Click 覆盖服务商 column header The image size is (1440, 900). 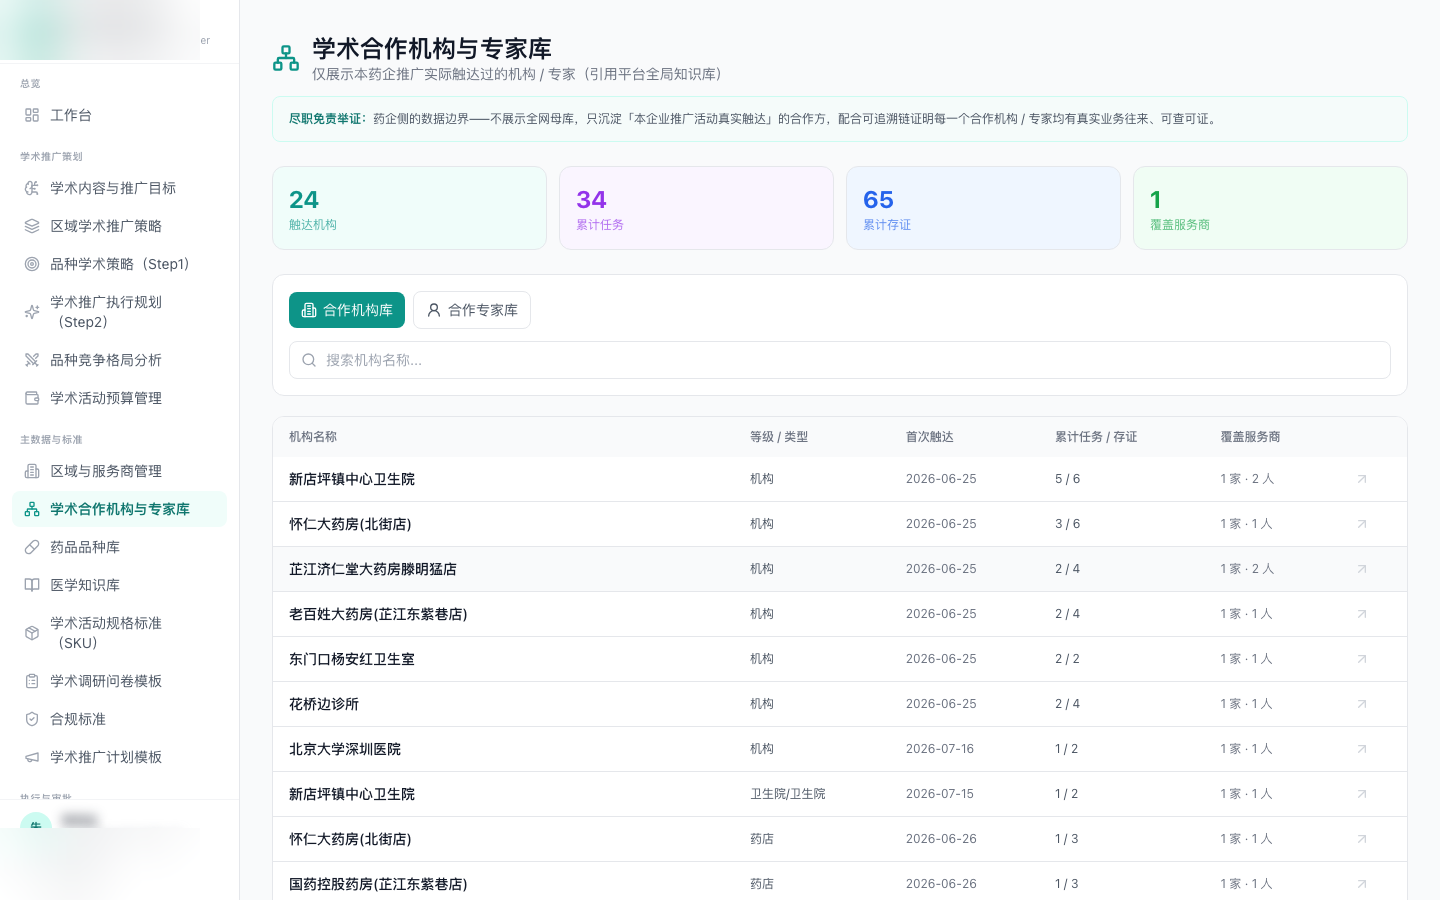pyautogui.click(x=1250, y=437)
